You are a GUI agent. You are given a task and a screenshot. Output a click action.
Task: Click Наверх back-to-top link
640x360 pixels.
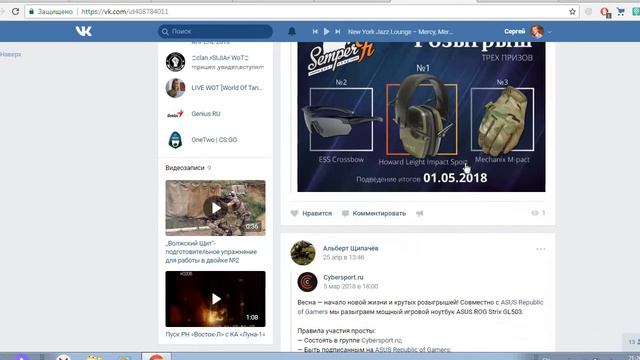10,54
